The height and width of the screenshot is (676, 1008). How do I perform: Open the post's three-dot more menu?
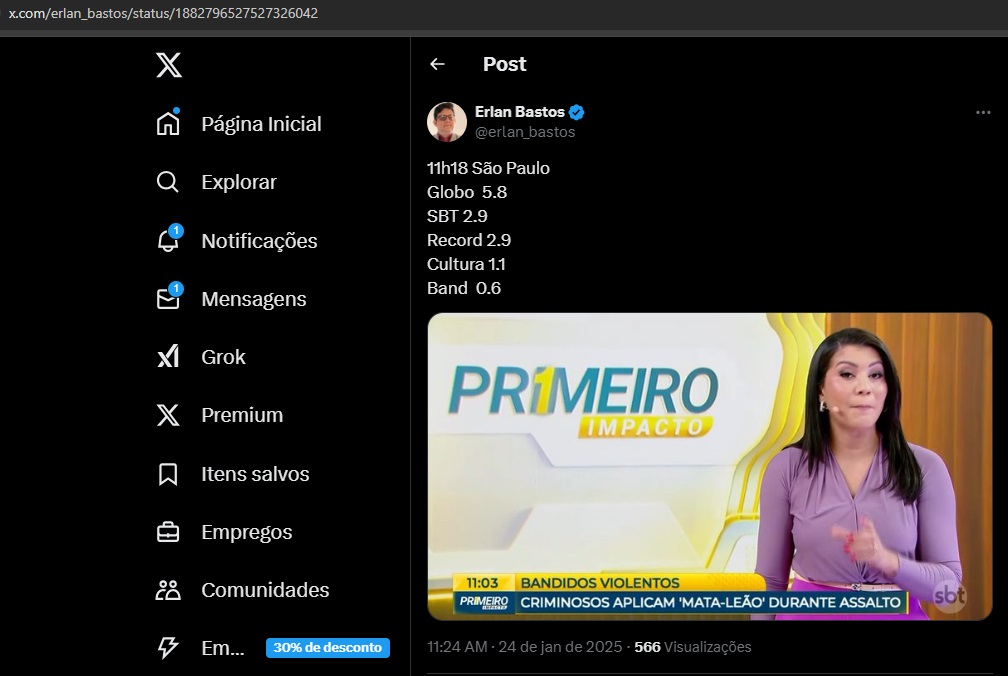coord(982,113)
